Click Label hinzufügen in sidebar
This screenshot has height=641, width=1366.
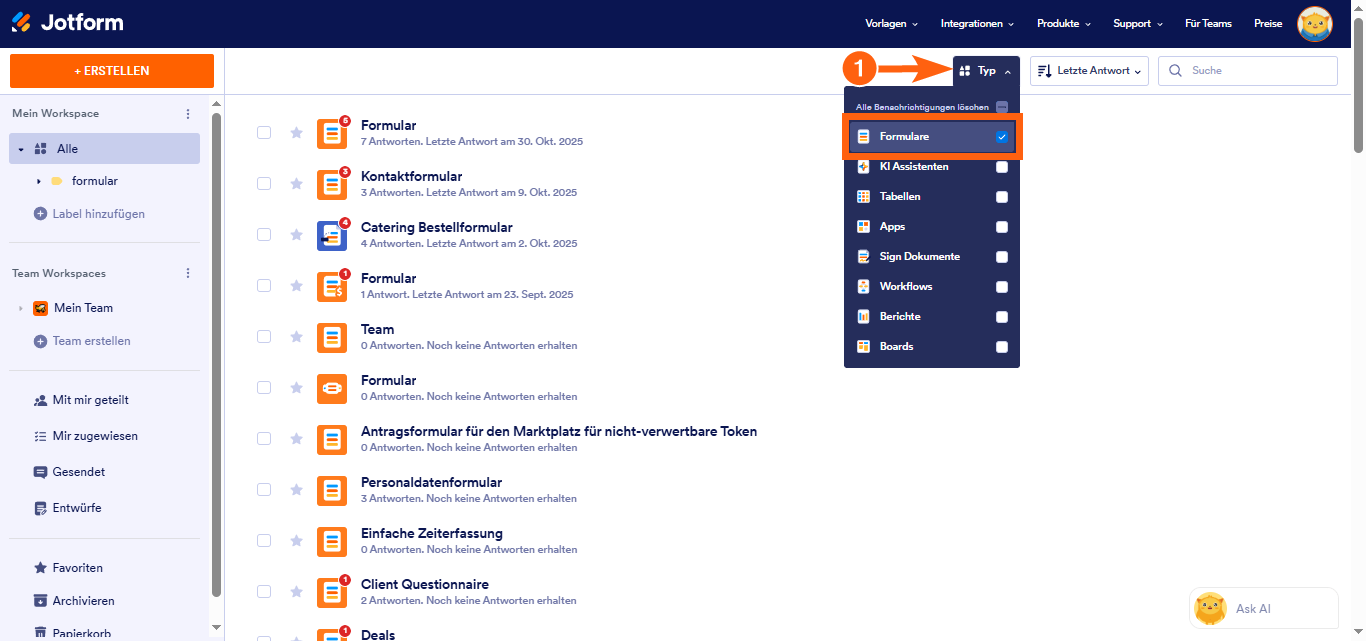point(98,214)
